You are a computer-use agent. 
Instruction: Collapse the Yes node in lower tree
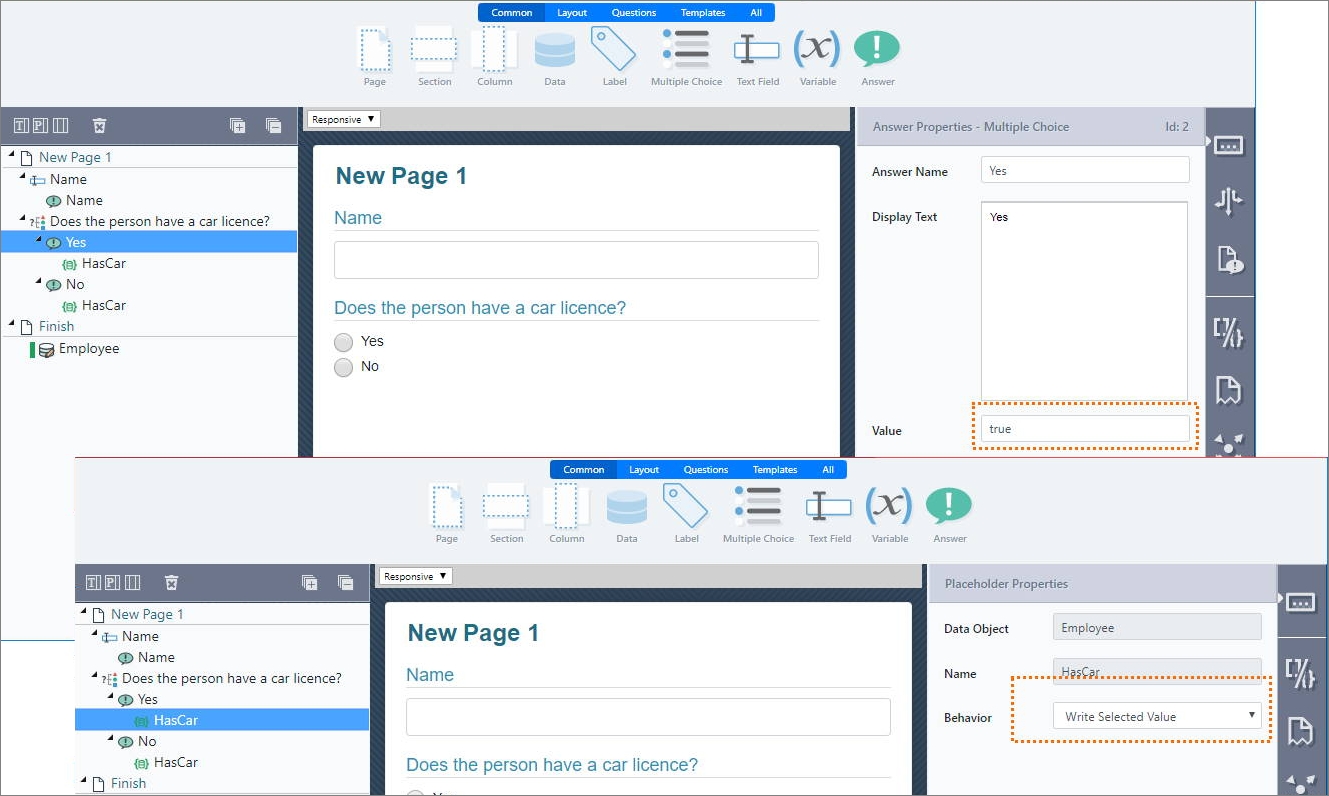111,696
